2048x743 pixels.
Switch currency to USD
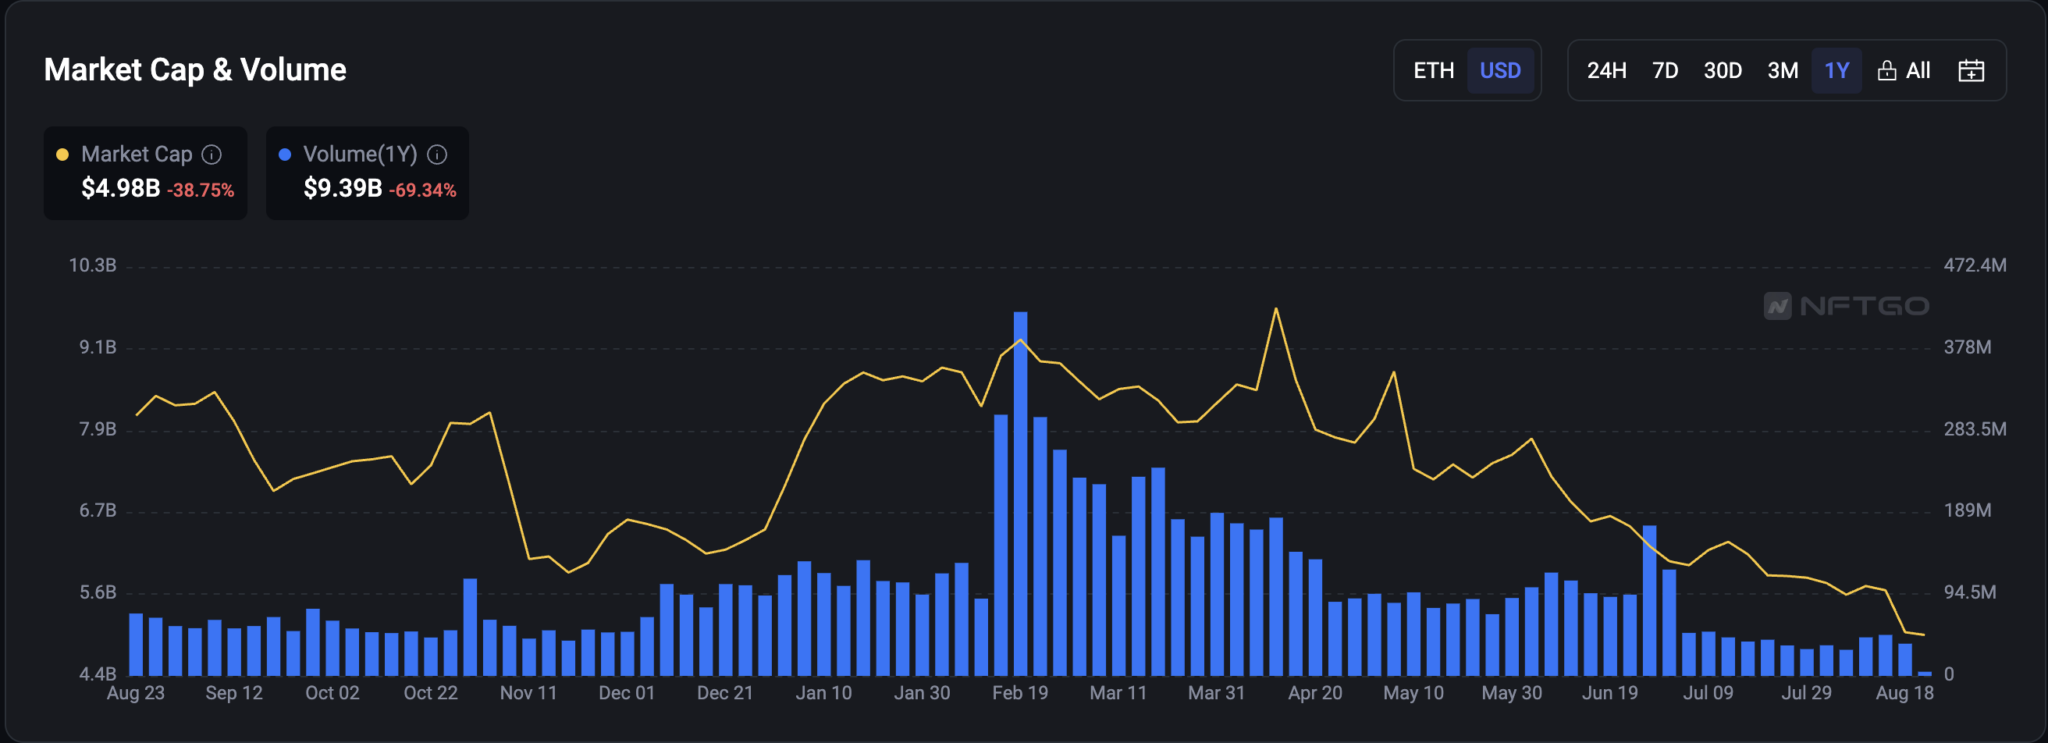pos(1500,71)
